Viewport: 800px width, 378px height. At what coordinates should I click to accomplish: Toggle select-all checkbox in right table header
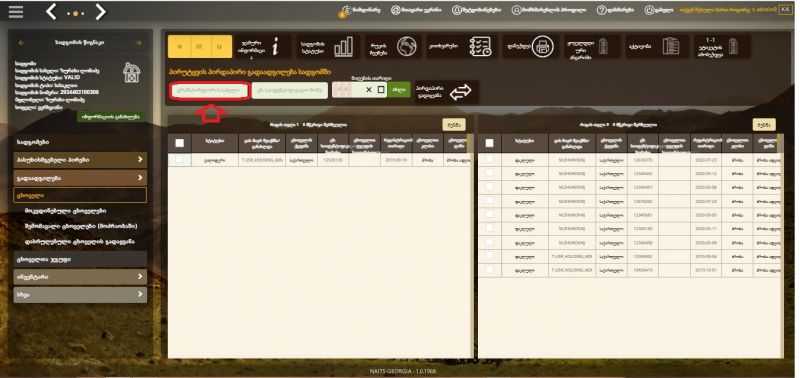pyautogui.click(x=489, y=143)
